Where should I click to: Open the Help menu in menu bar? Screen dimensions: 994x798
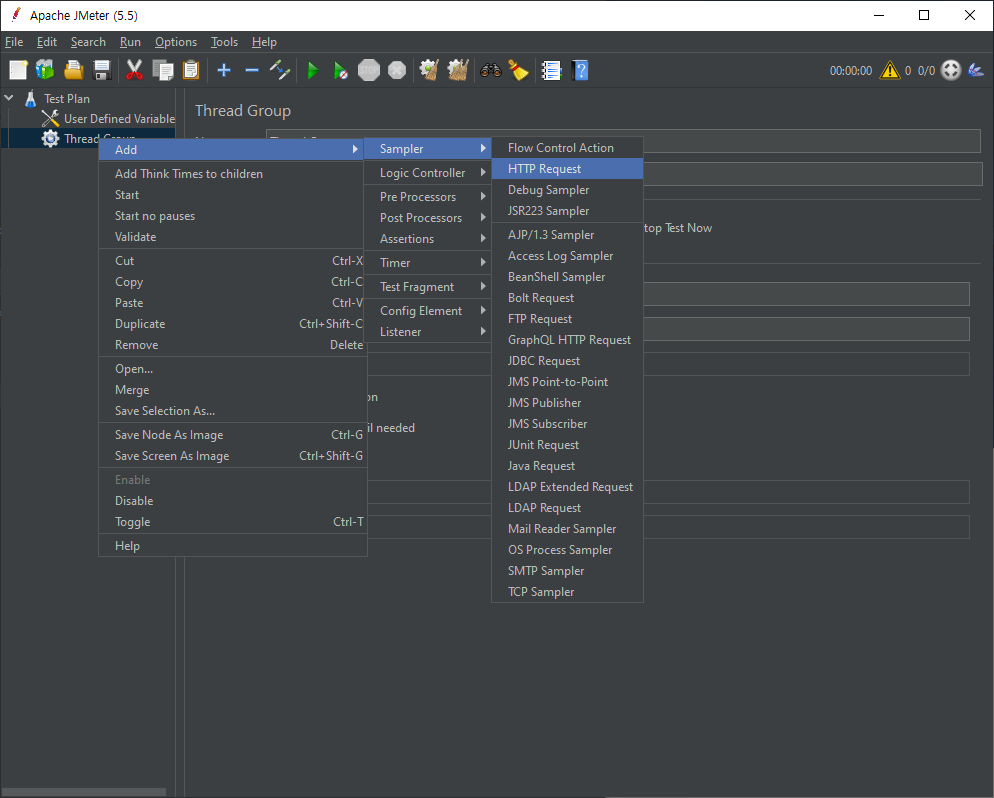tap(264, 42)
